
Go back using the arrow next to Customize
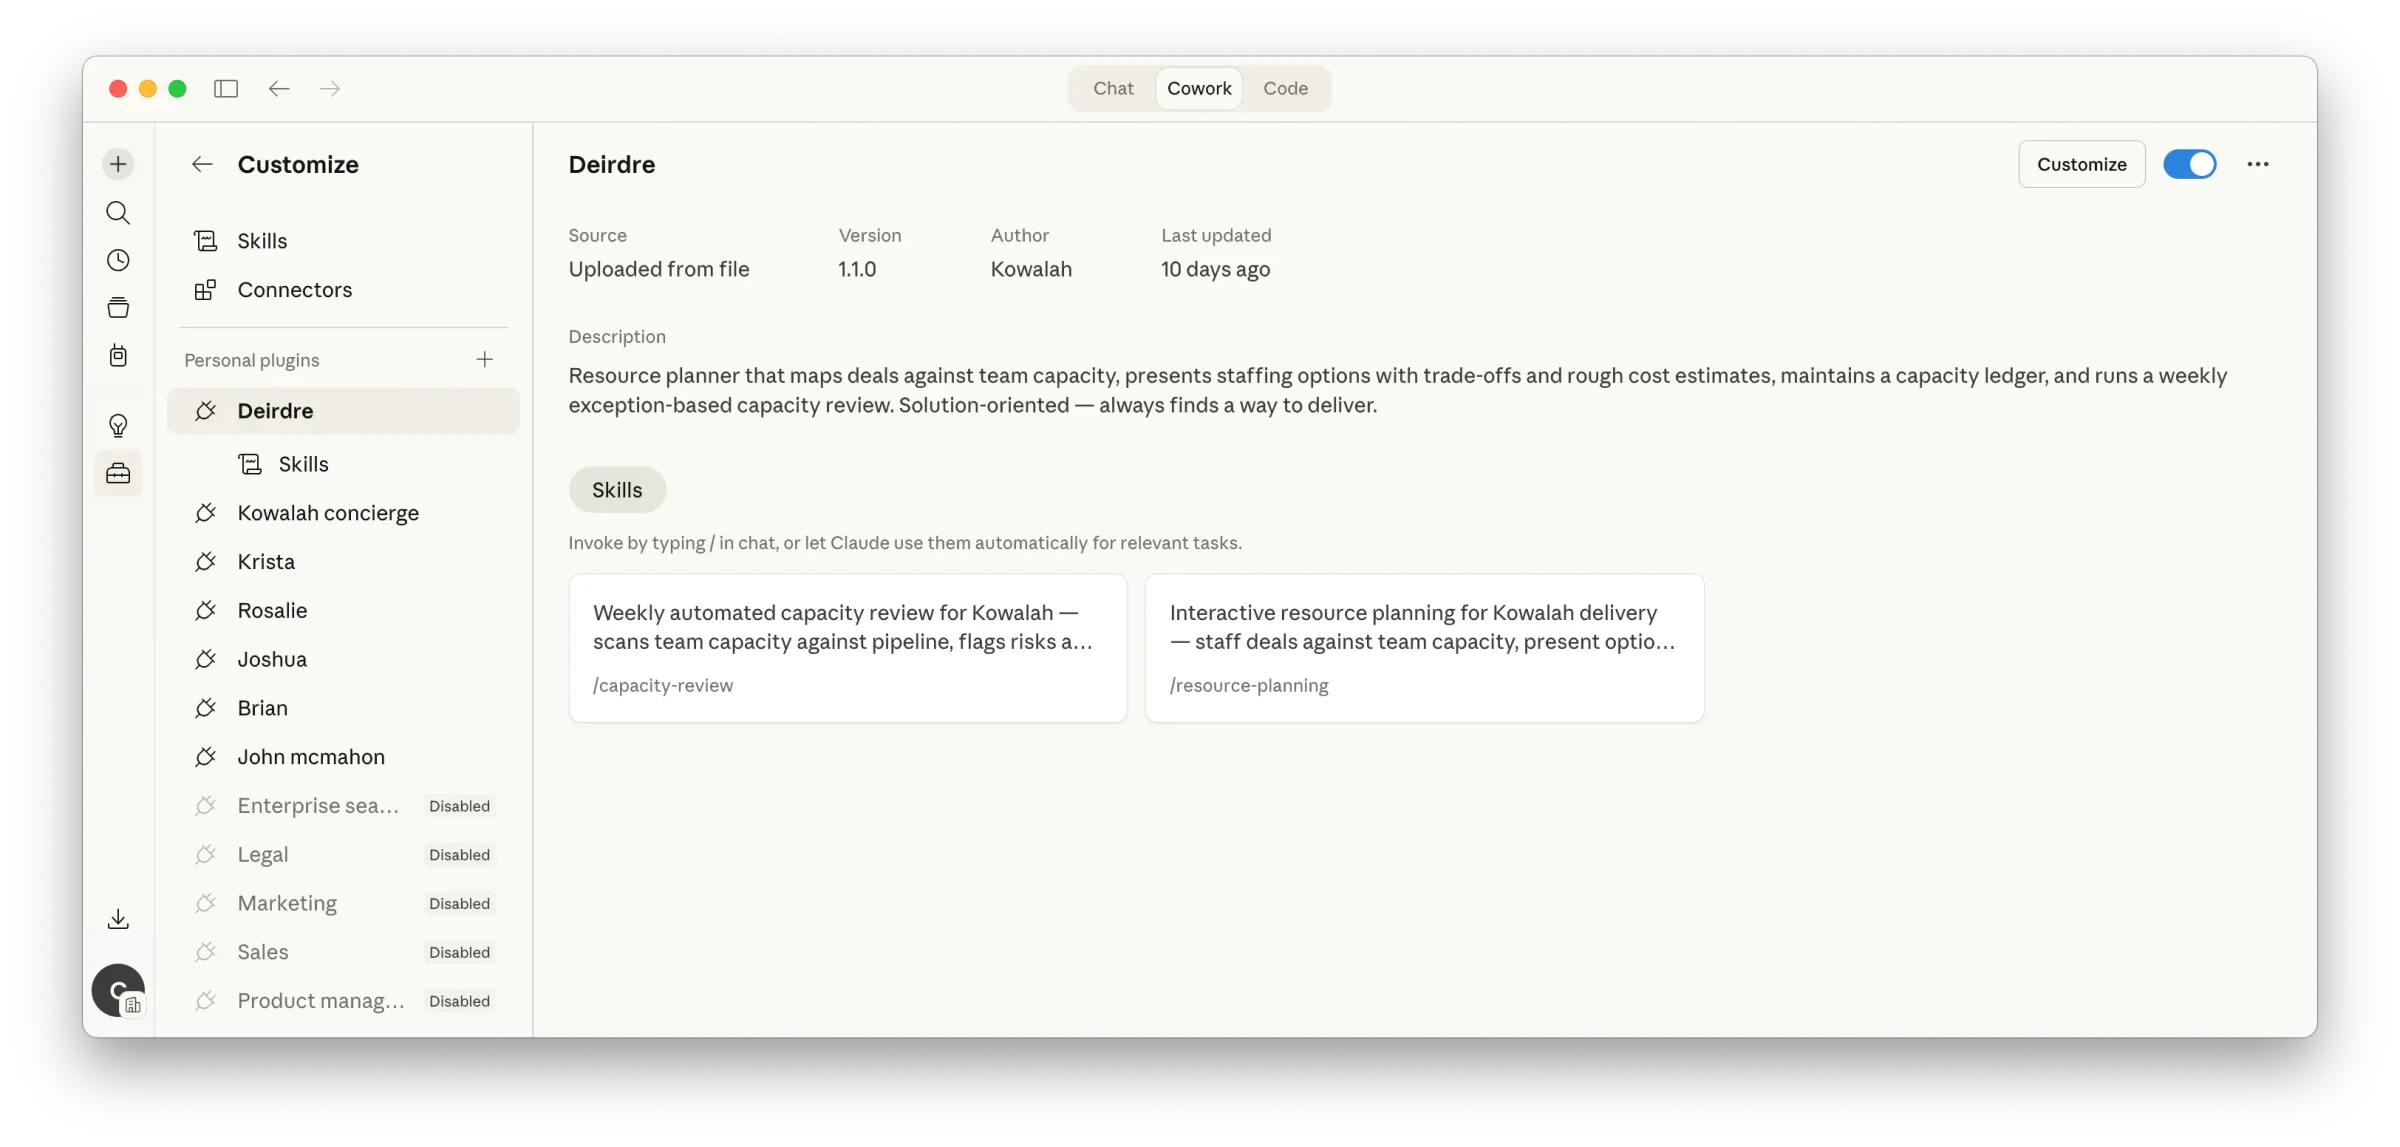coord(202,164)
